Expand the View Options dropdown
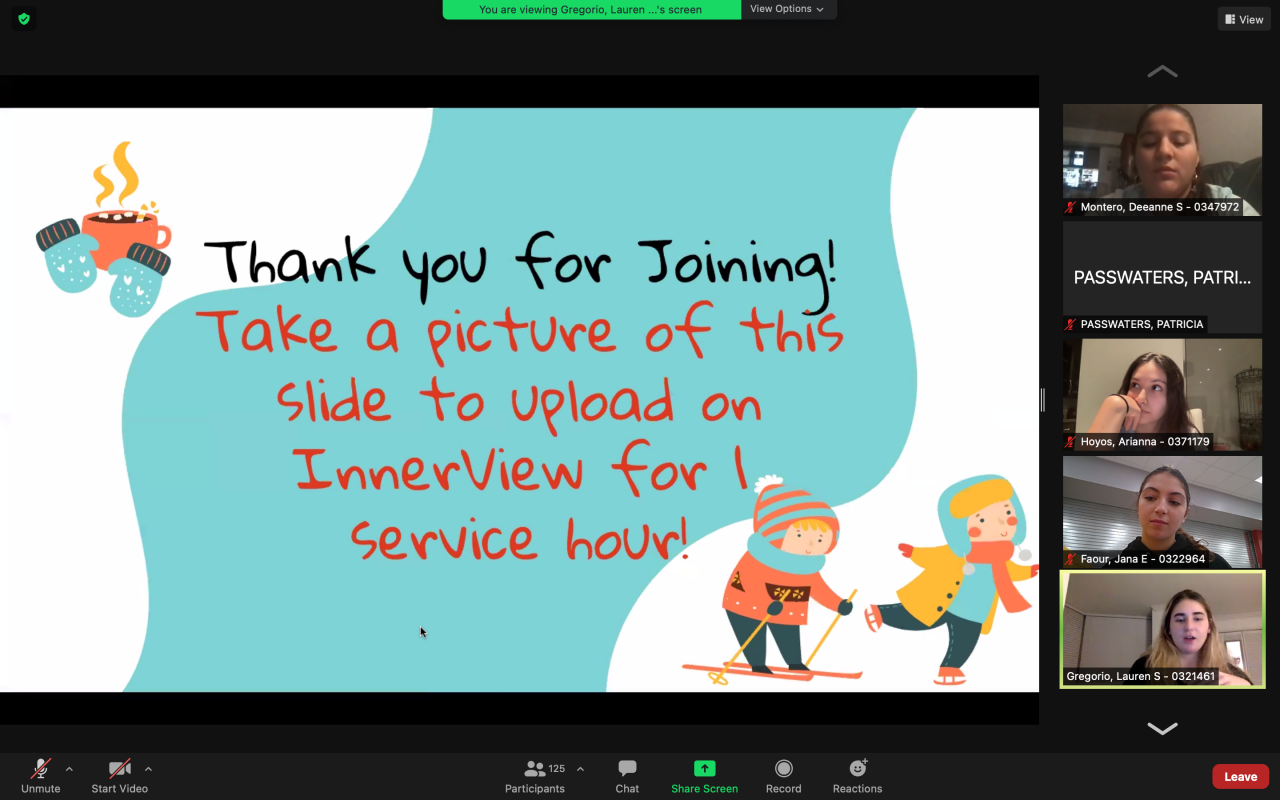Screen dimensions: 1280x800 [788, 9]
